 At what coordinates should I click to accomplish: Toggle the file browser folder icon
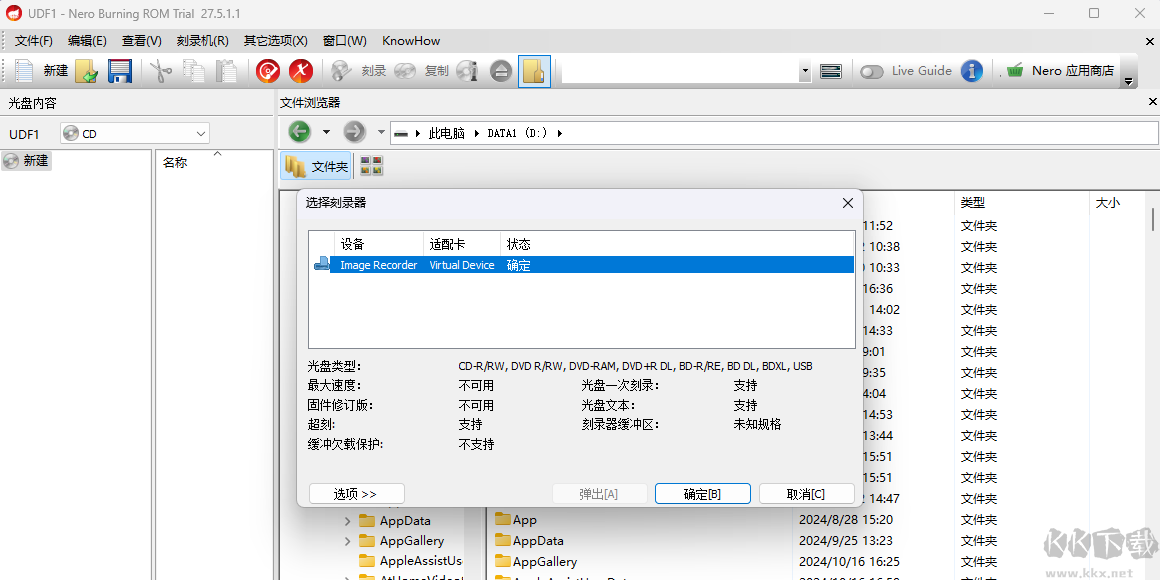tap(534, 71)
